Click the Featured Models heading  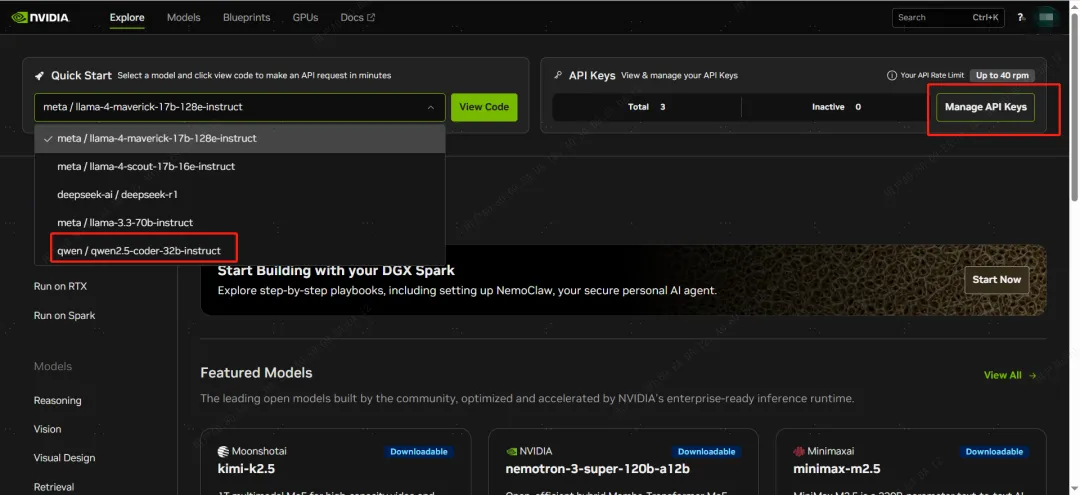click(x=256, y=373)
